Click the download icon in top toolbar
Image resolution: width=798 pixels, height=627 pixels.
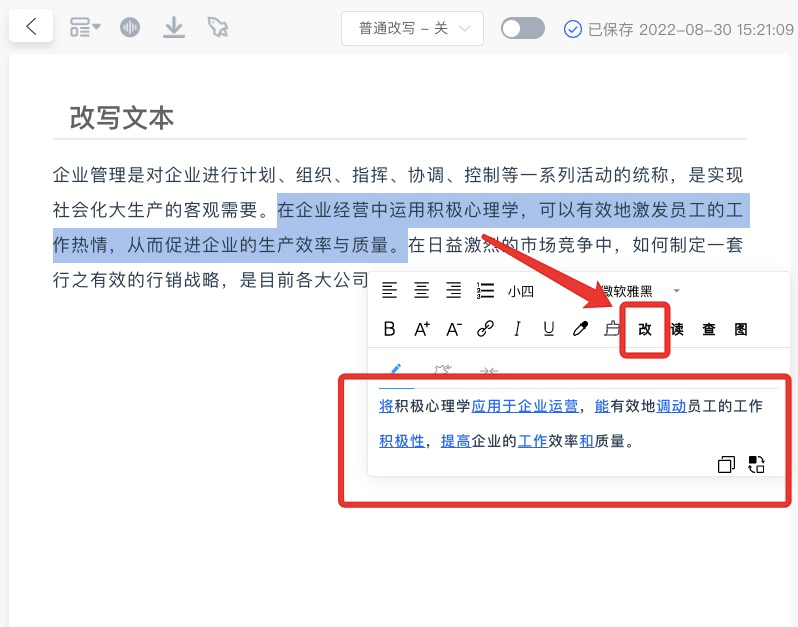click(x=174, y=27)
